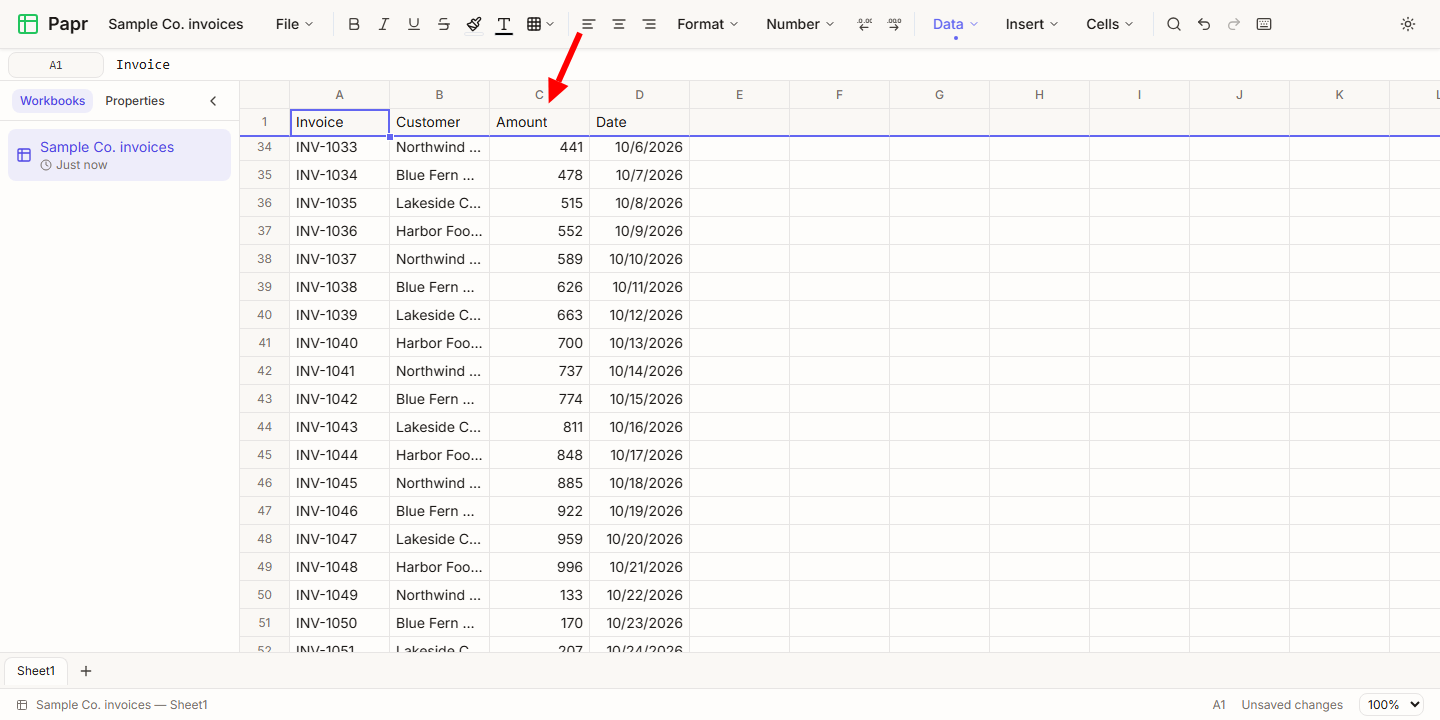Viewport: 1440px width, 720px height.
Task: Select cell with date 10/15/2026
Action: click(x=640, y=399)
